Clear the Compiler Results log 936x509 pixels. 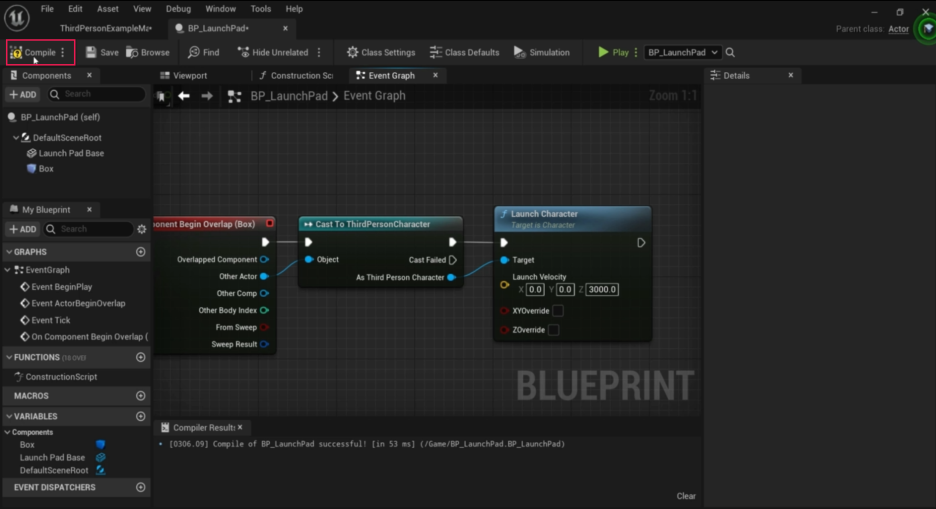point(686,496)
